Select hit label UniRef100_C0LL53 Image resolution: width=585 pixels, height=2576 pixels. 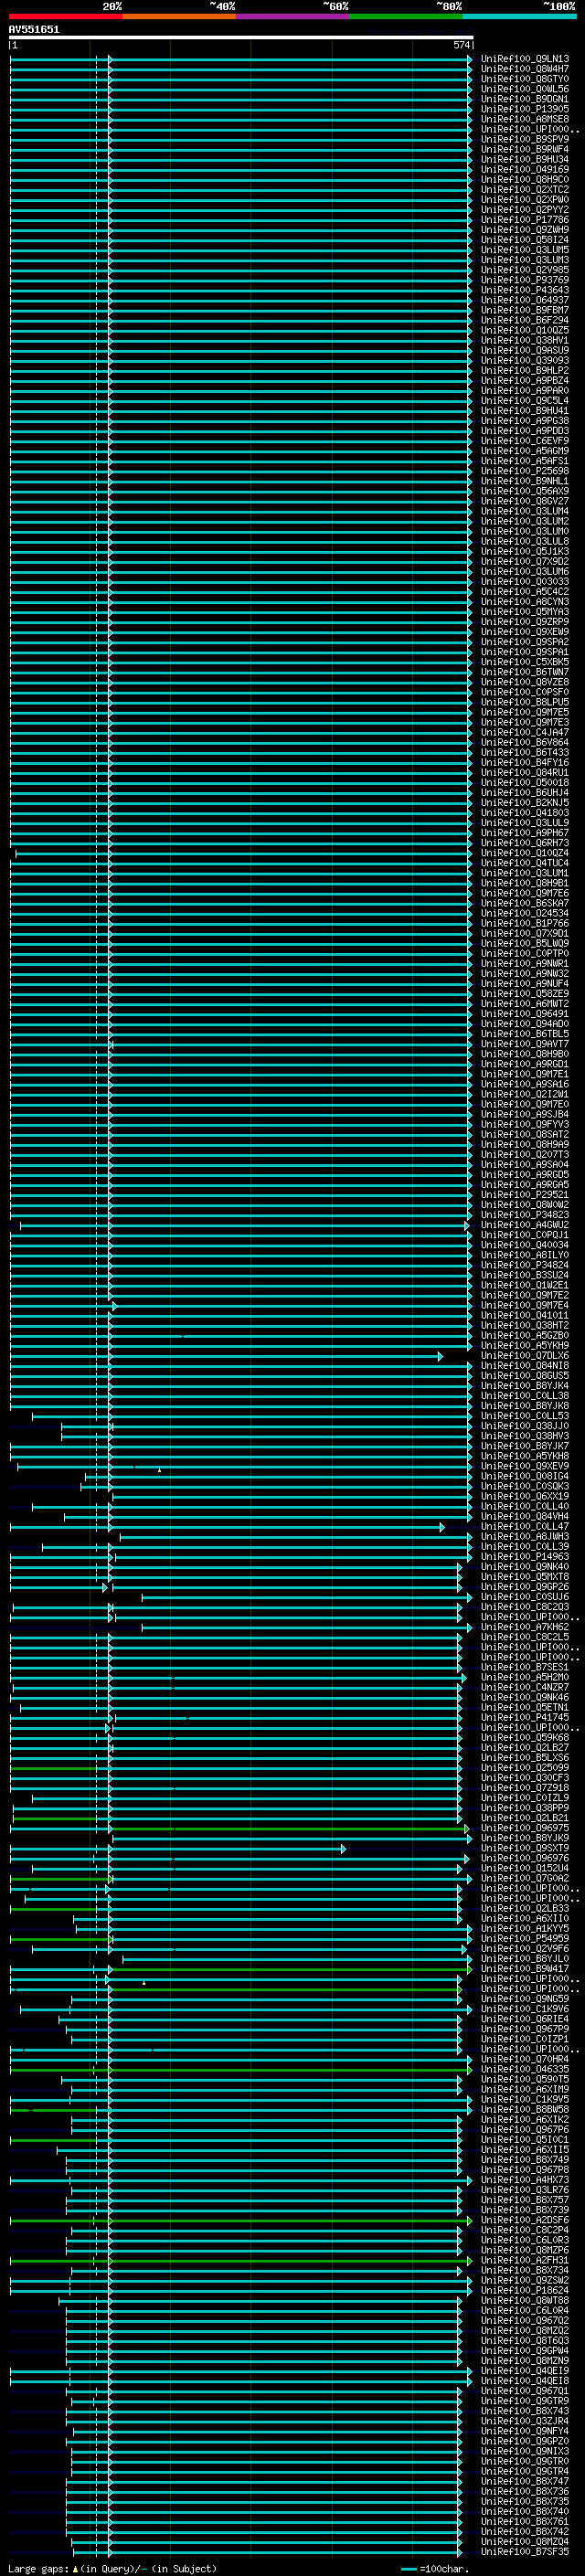[x=525, y=1416]
